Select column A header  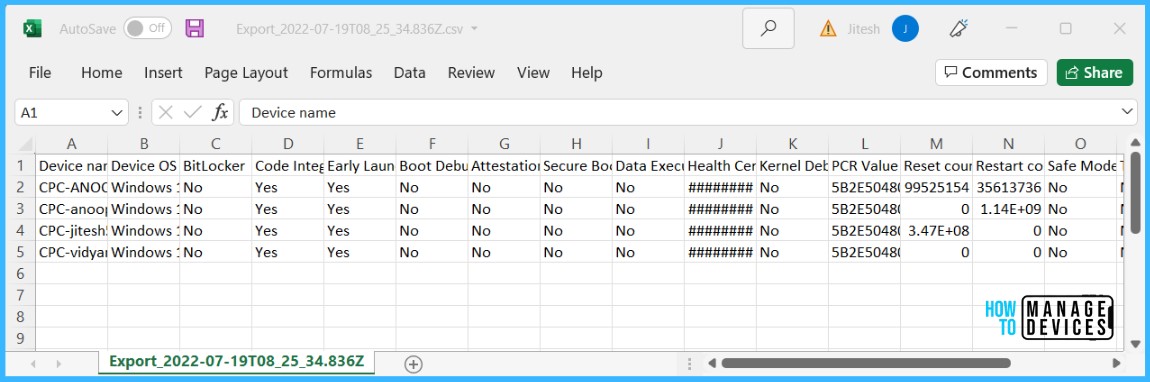point(71,144)
